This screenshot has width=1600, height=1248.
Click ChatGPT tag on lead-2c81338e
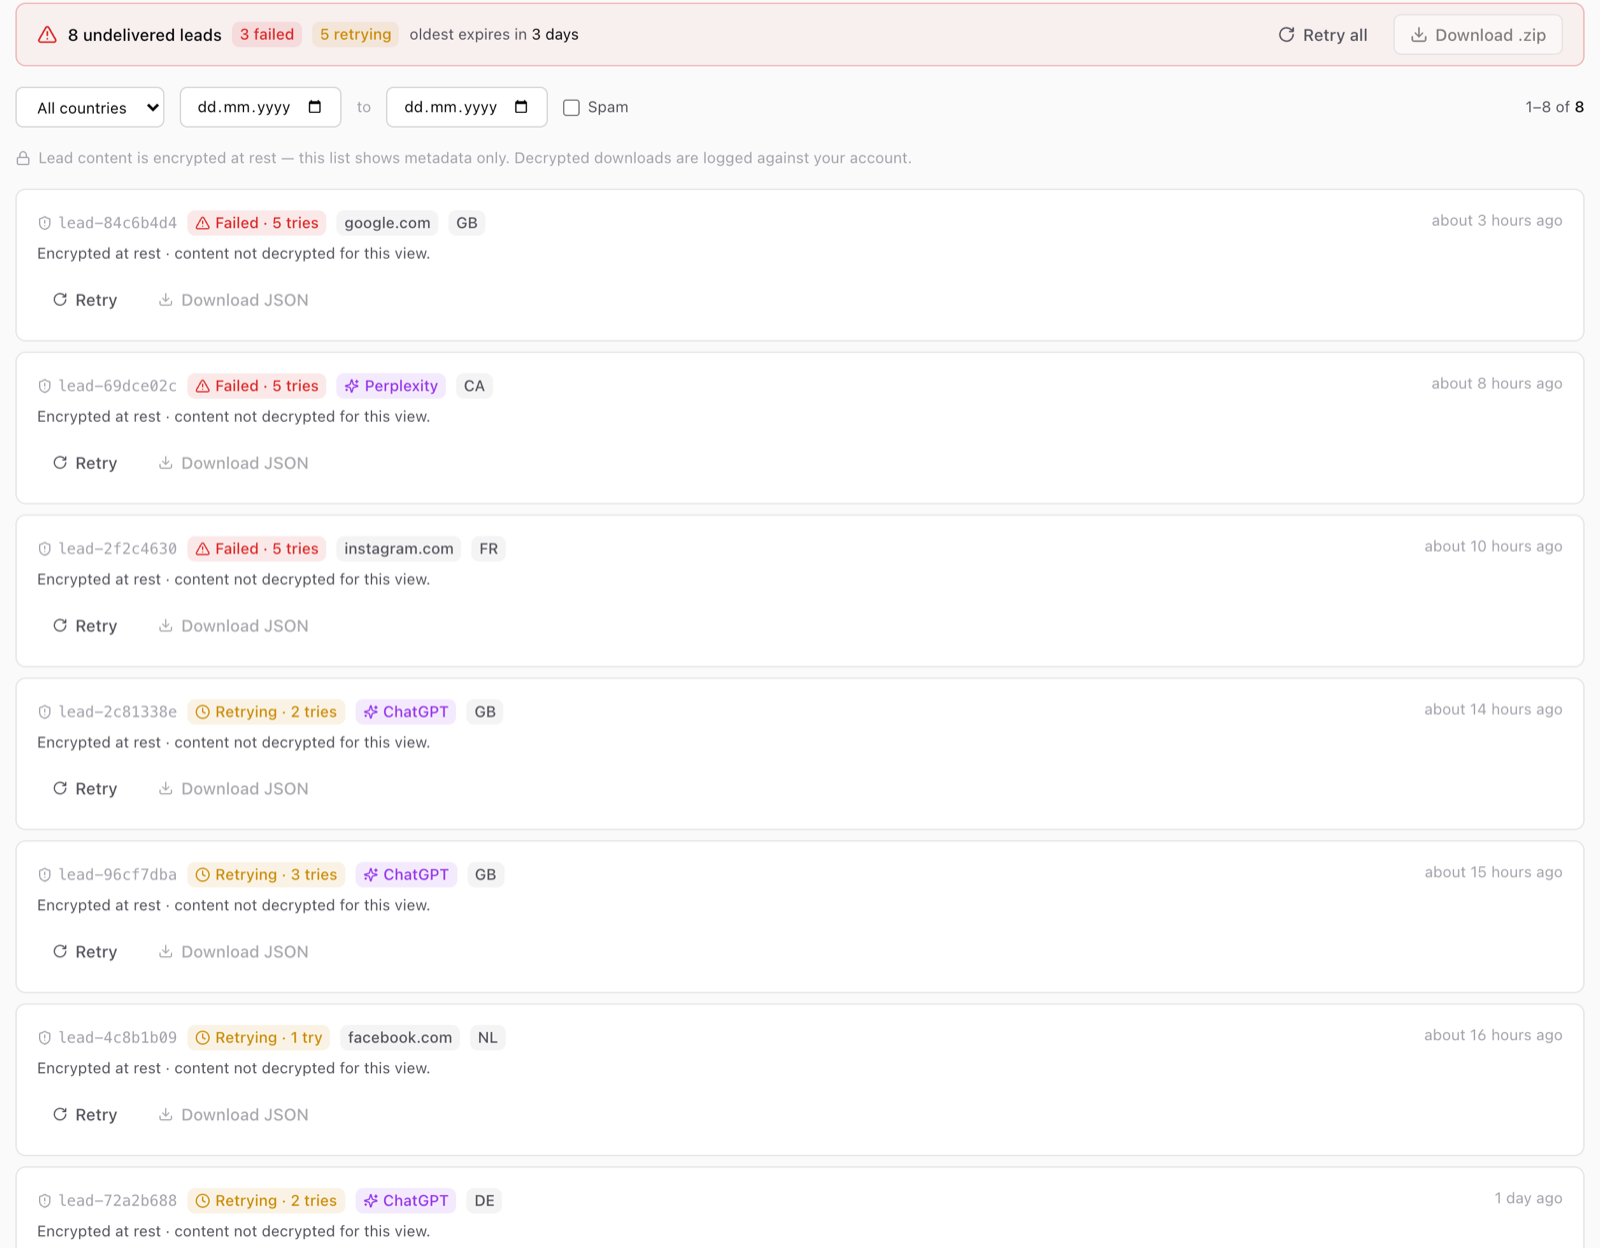pos(406,712)
